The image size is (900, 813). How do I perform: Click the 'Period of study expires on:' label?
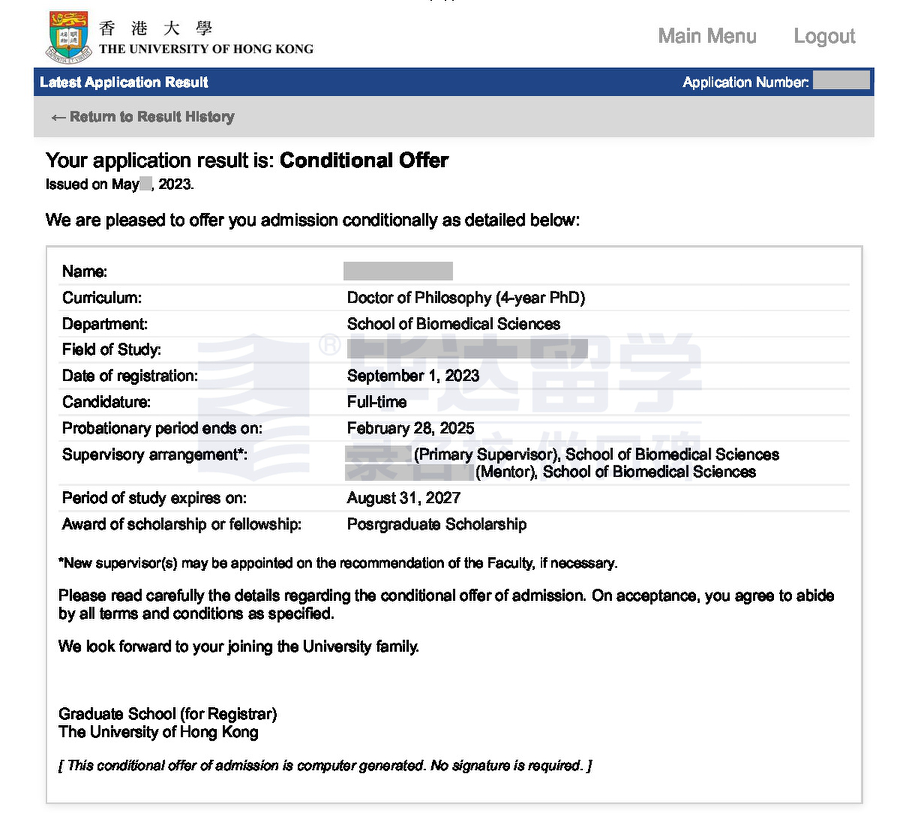(154, 498)
